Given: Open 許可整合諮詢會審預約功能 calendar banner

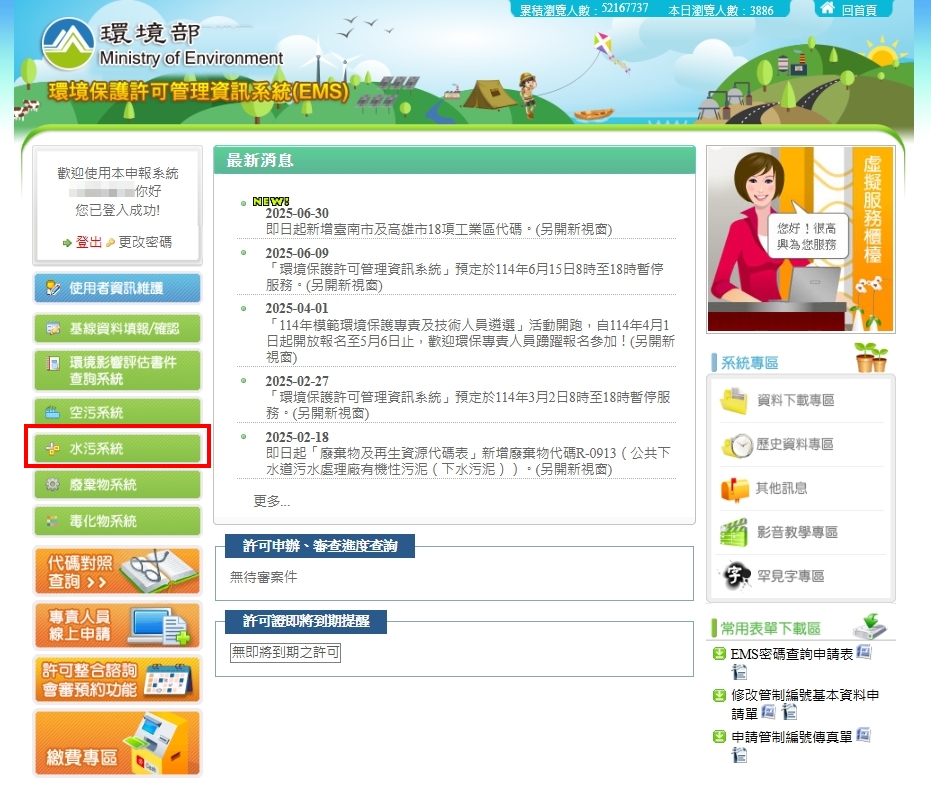Looking at the screenshot, I should click(x=117, y=679).
